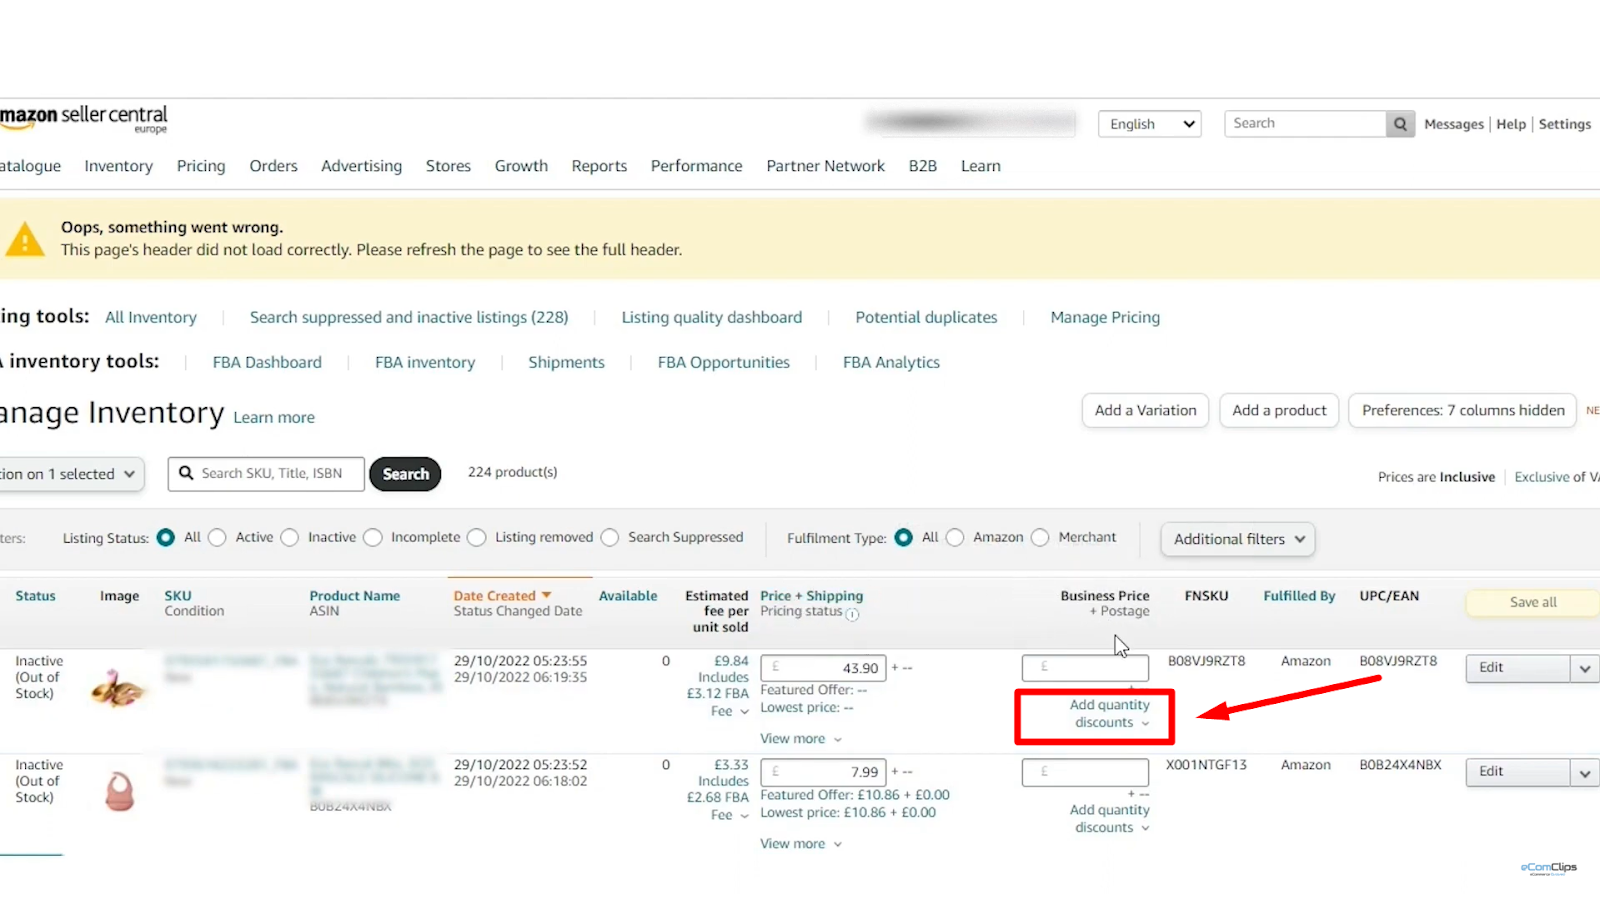Select the Search Suppressed radio button

610,538
